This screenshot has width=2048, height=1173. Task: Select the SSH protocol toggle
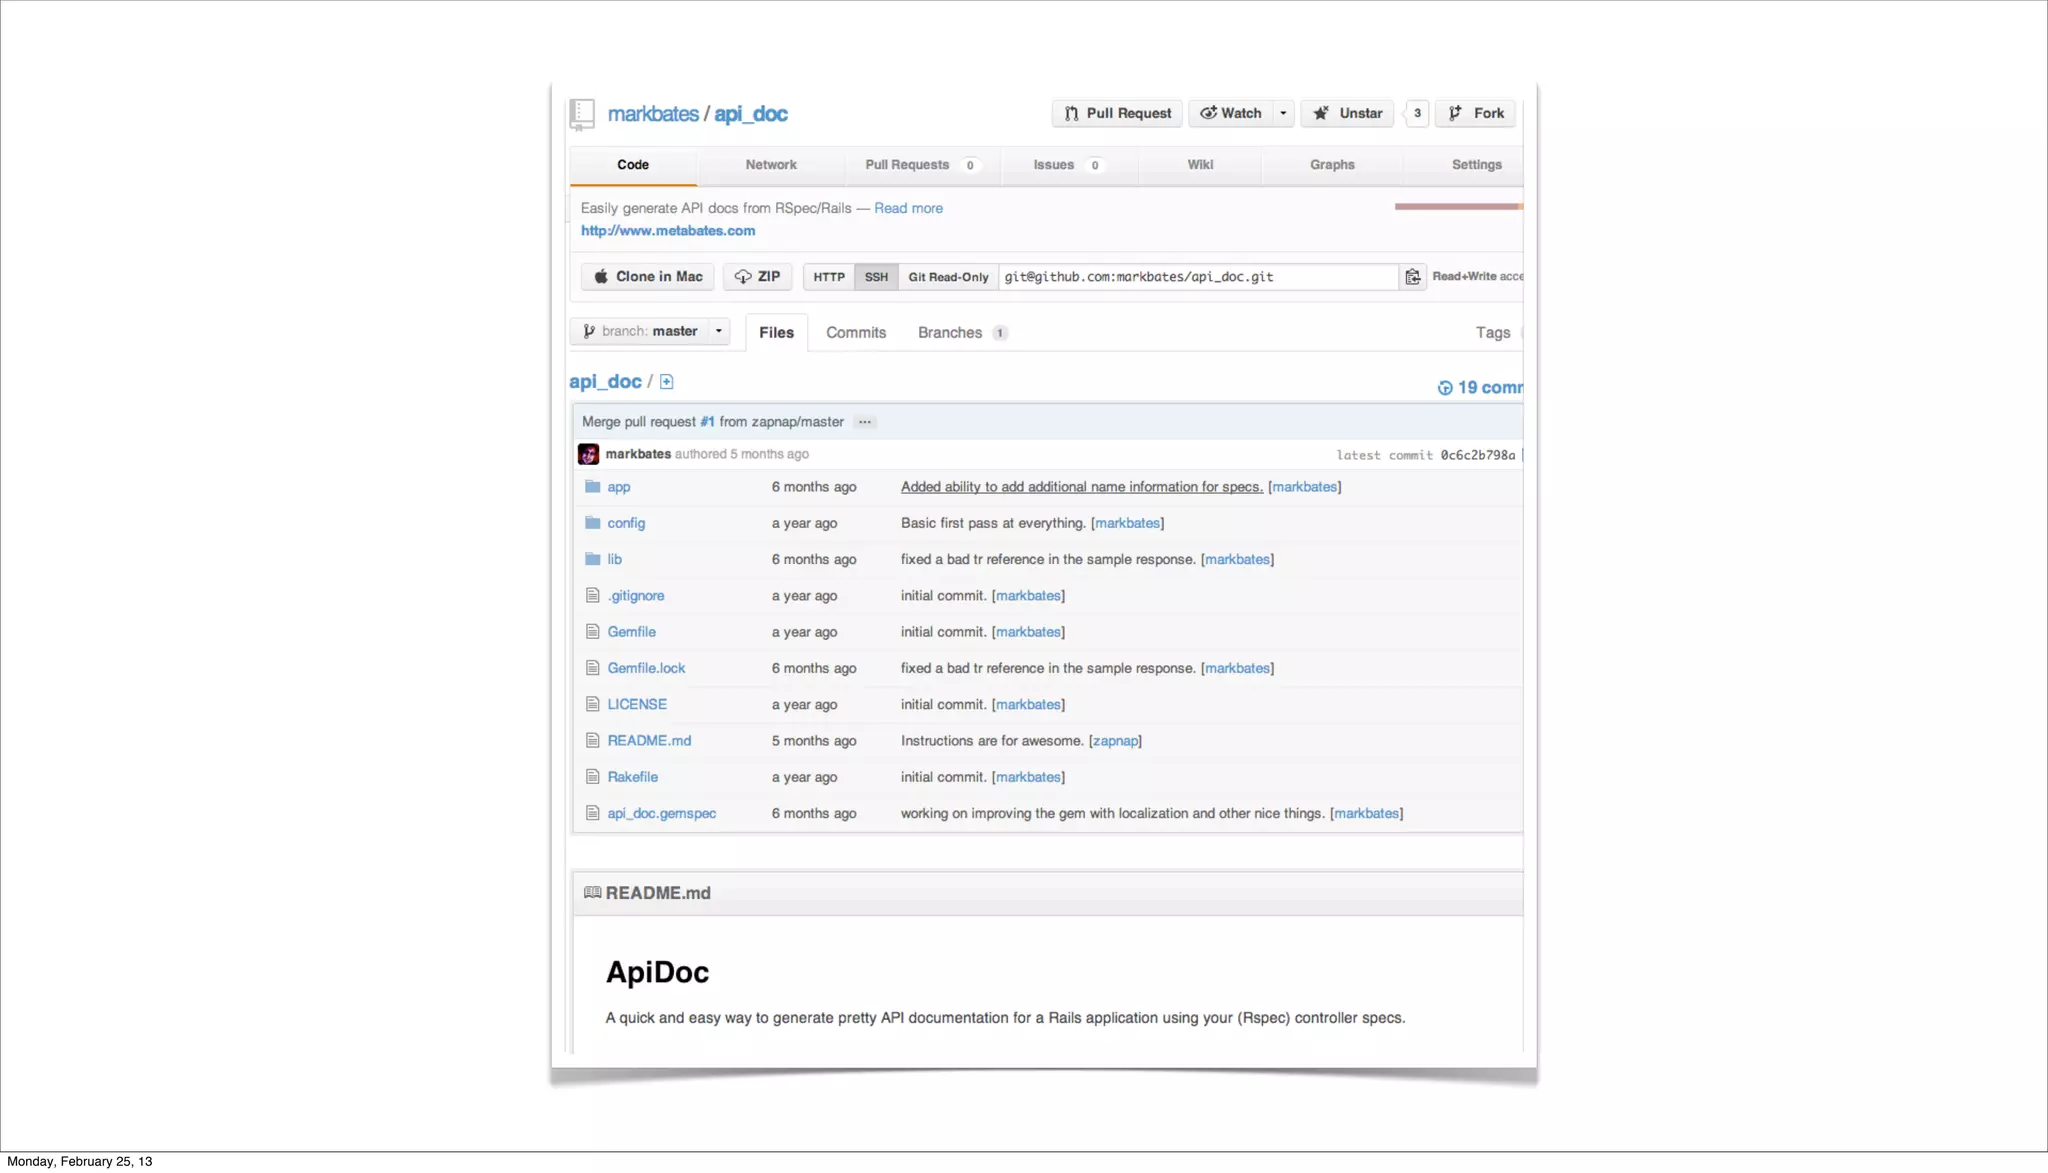pos(876,277)
